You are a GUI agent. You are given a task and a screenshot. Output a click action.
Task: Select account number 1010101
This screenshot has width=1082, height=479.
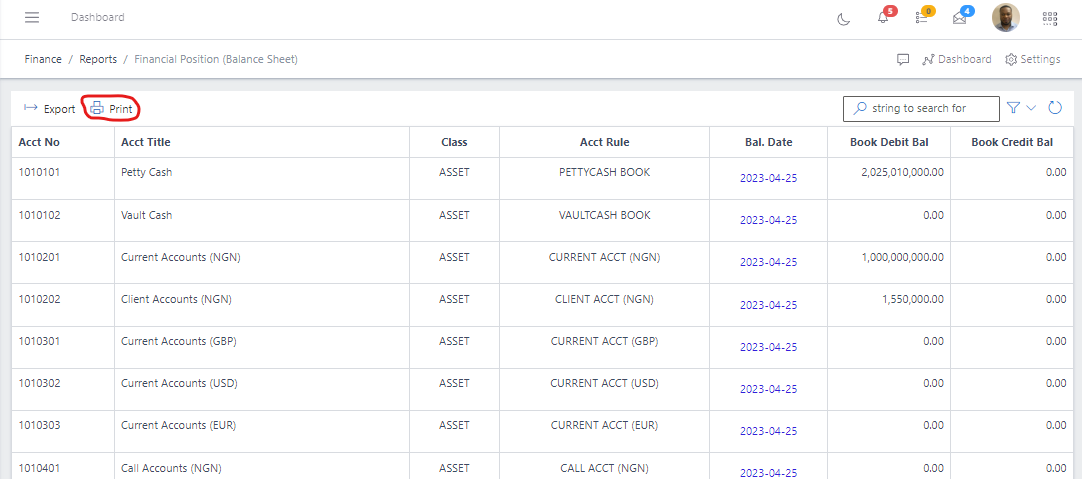coord(39,173)
